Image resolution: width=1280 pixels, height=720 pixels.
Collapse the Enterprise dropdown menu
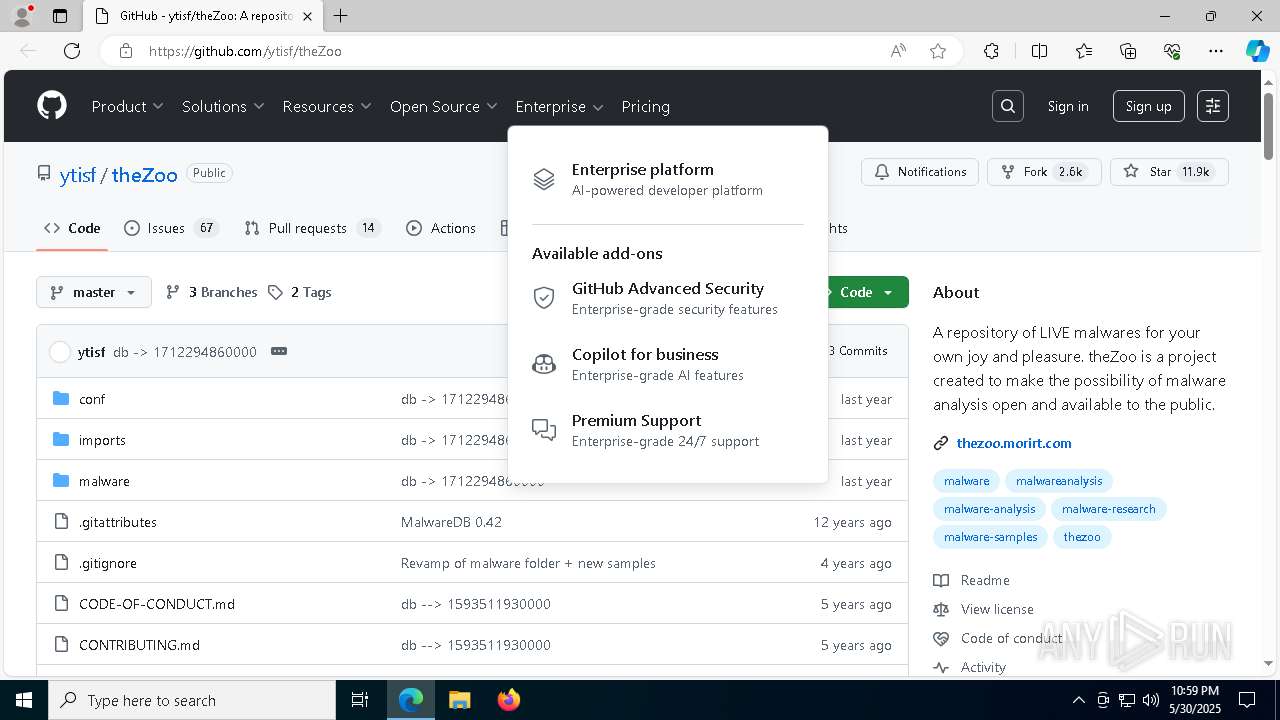pyautogui.click(x=560, y=106)
